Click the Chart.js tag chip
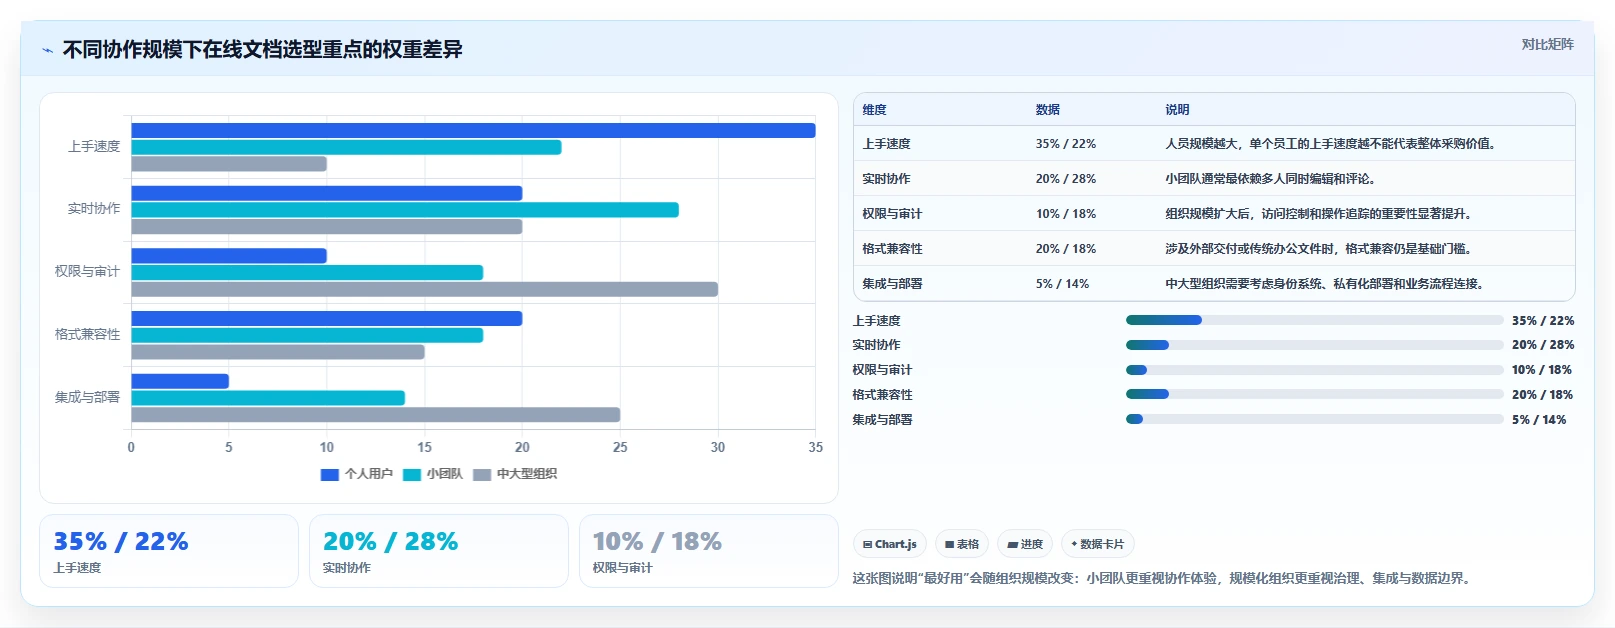1615x628 pixels. point(890,544)
